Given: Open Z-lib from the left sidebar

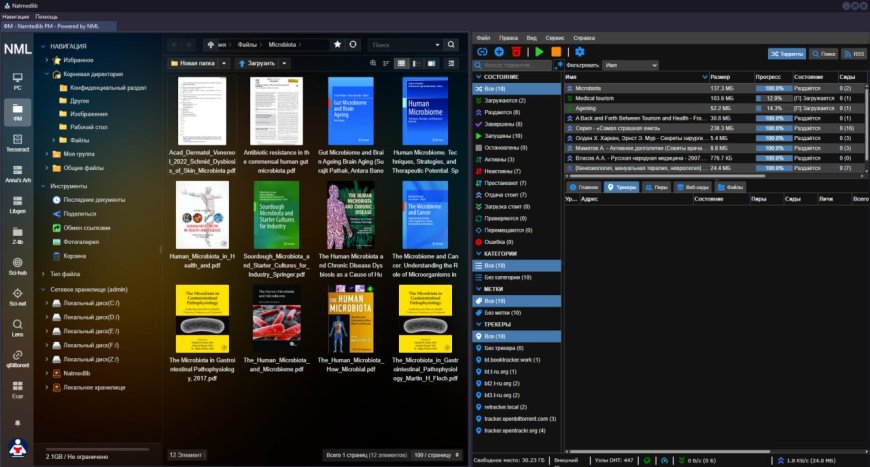Looking at the screenshot, I should pyautogui.click(x=18, y=236).
